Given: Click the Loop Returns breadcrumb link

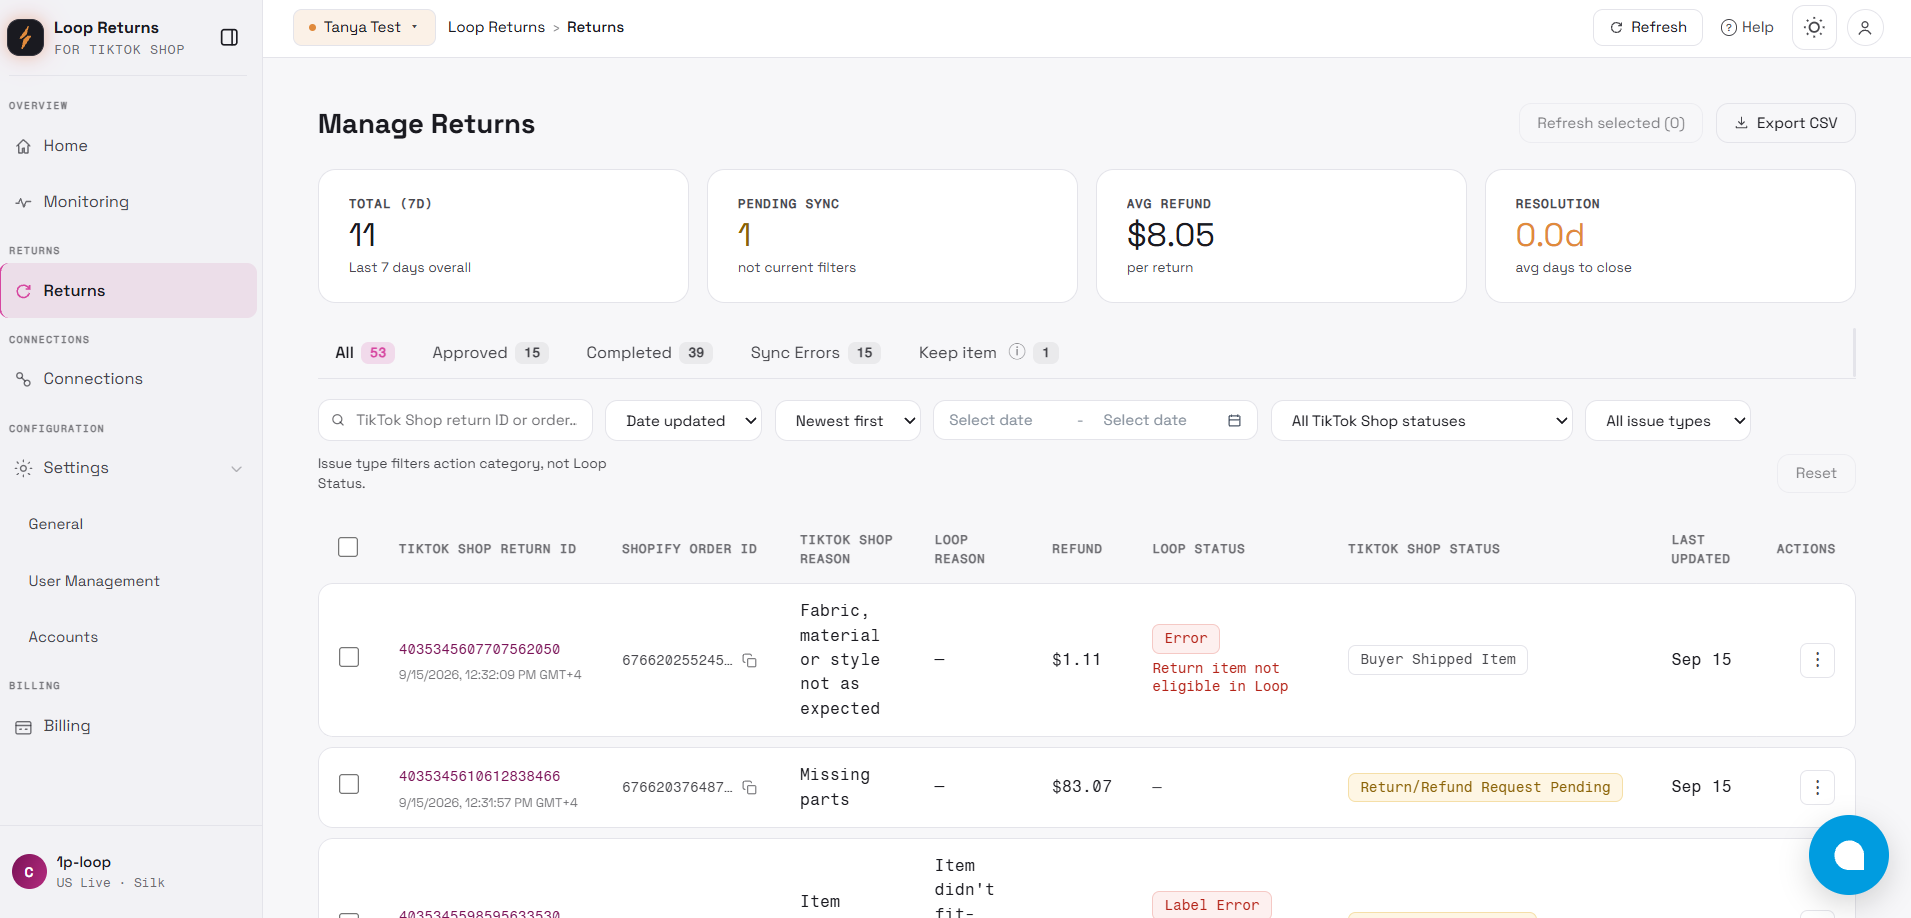Looking at the screenshot, I should click(x=496, y=27).
